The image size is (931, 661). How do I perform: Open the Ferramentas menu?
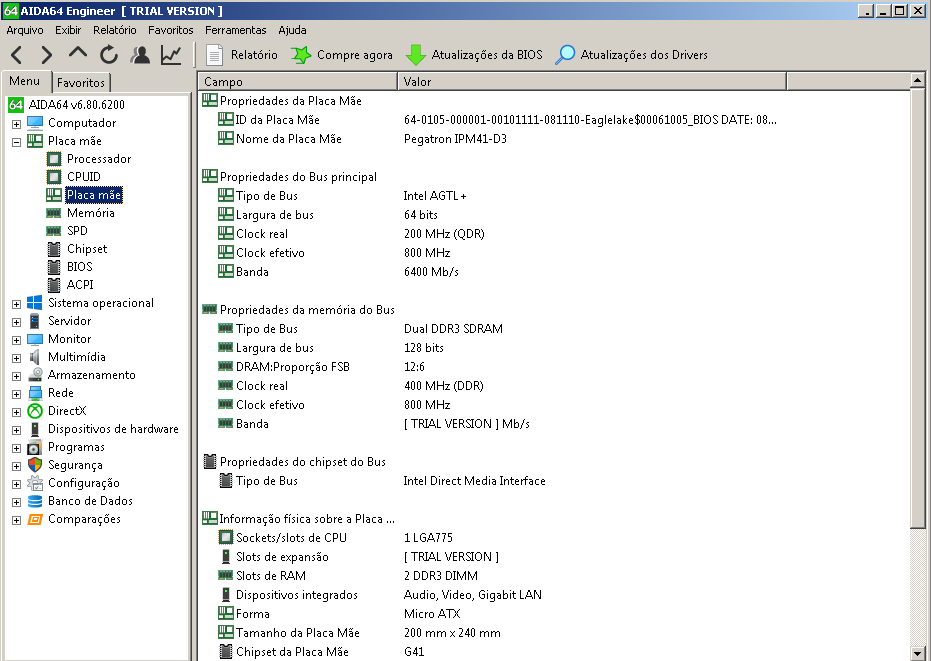click(236, 30)
